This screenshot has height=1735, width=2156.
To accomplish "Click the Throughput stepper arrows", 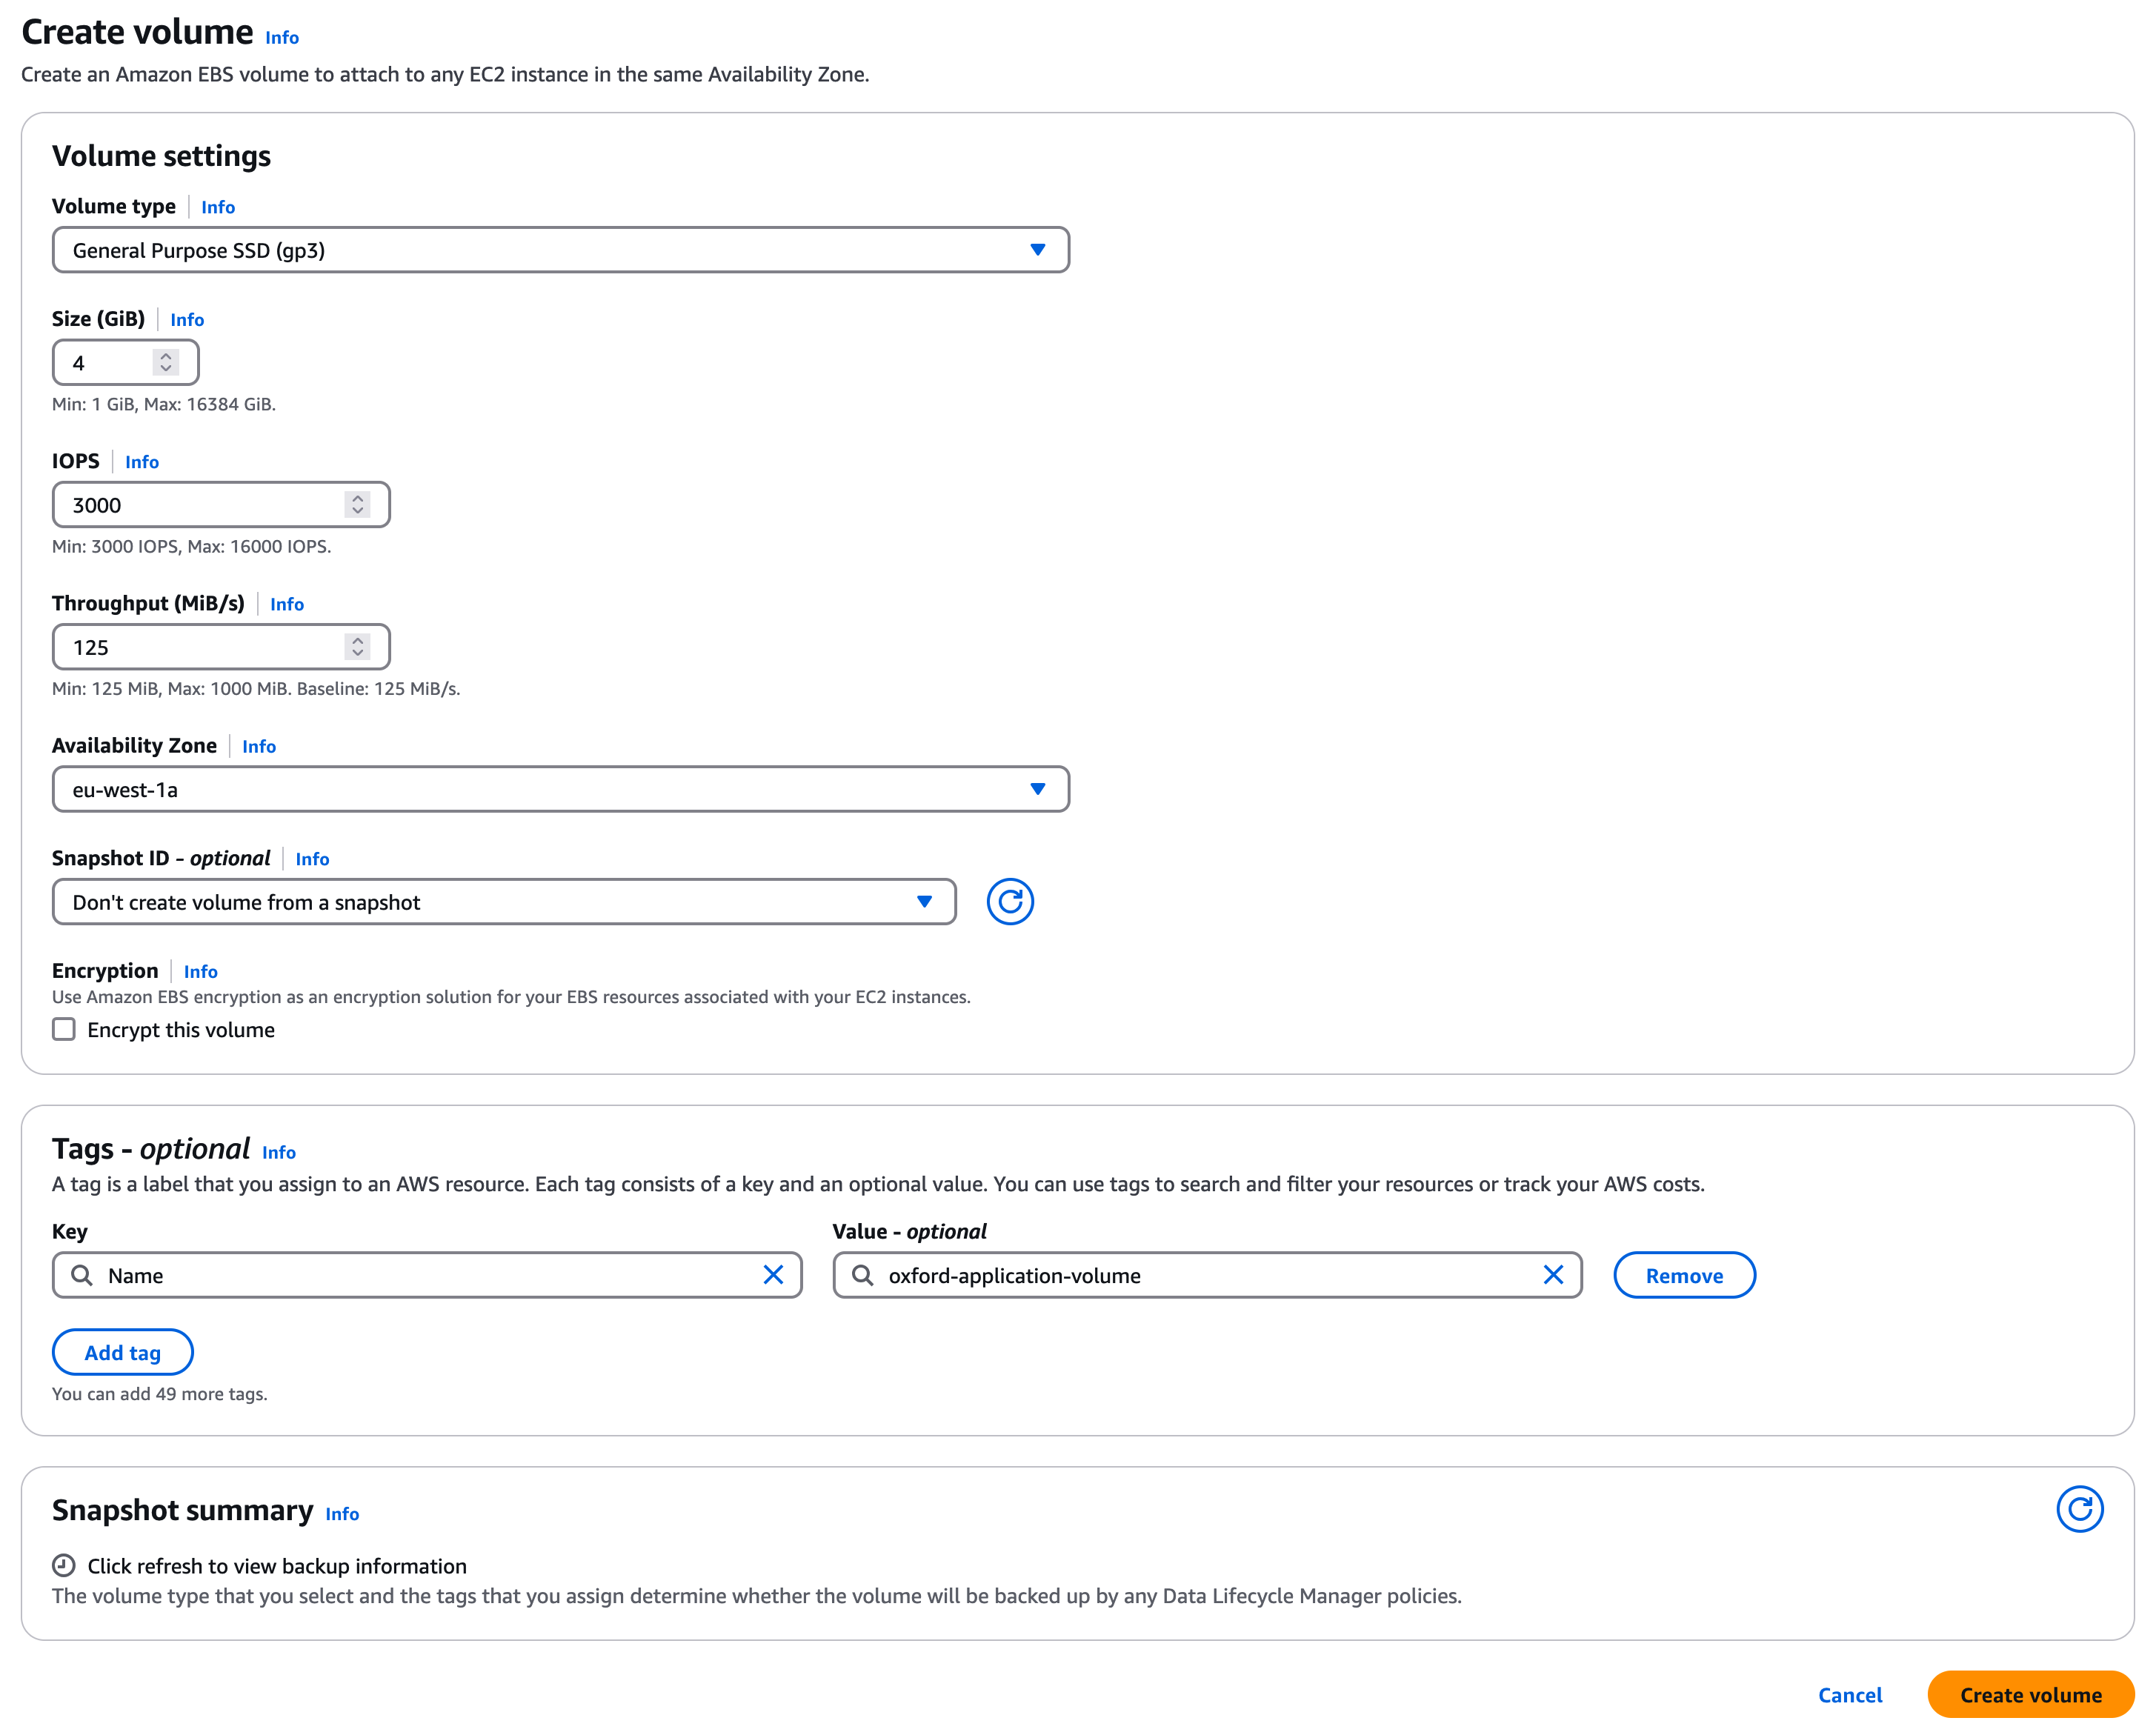I will point(357,647).
